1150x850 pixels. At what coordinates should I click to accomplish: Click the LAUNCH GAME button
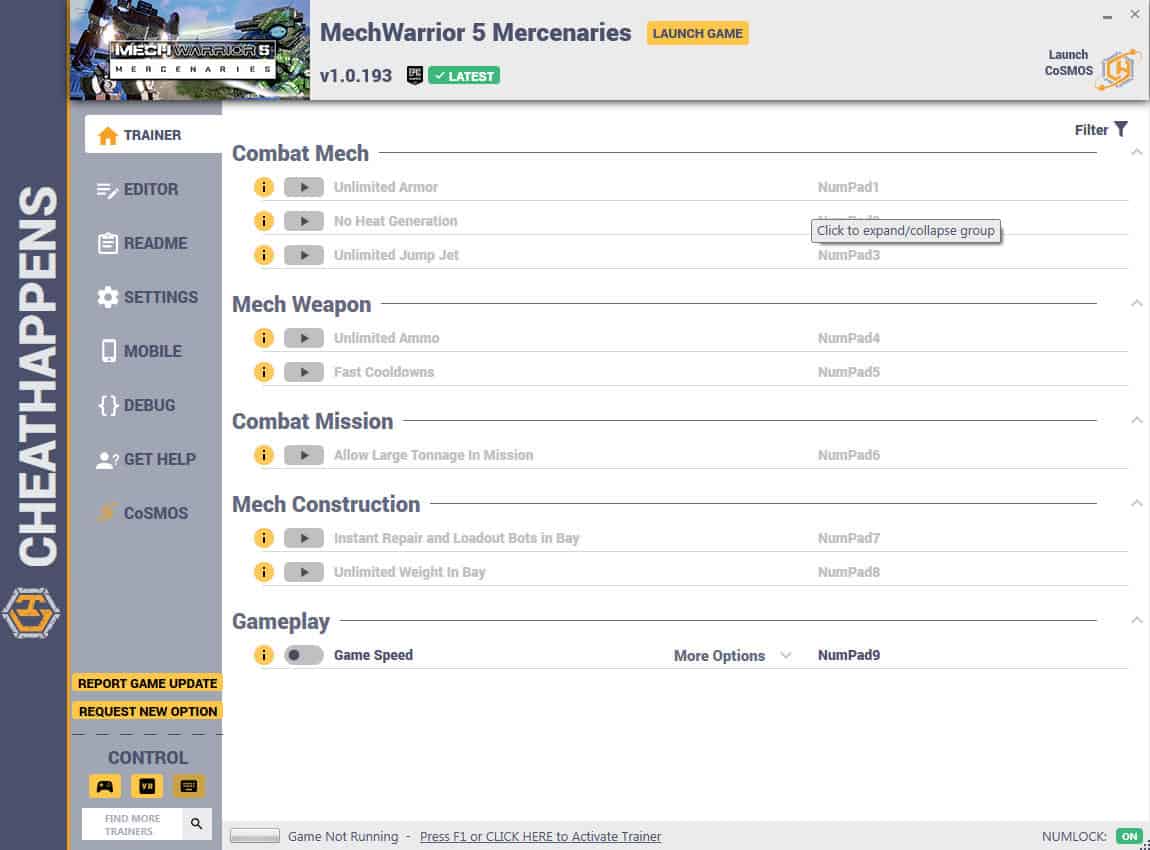tap(697, 33)
